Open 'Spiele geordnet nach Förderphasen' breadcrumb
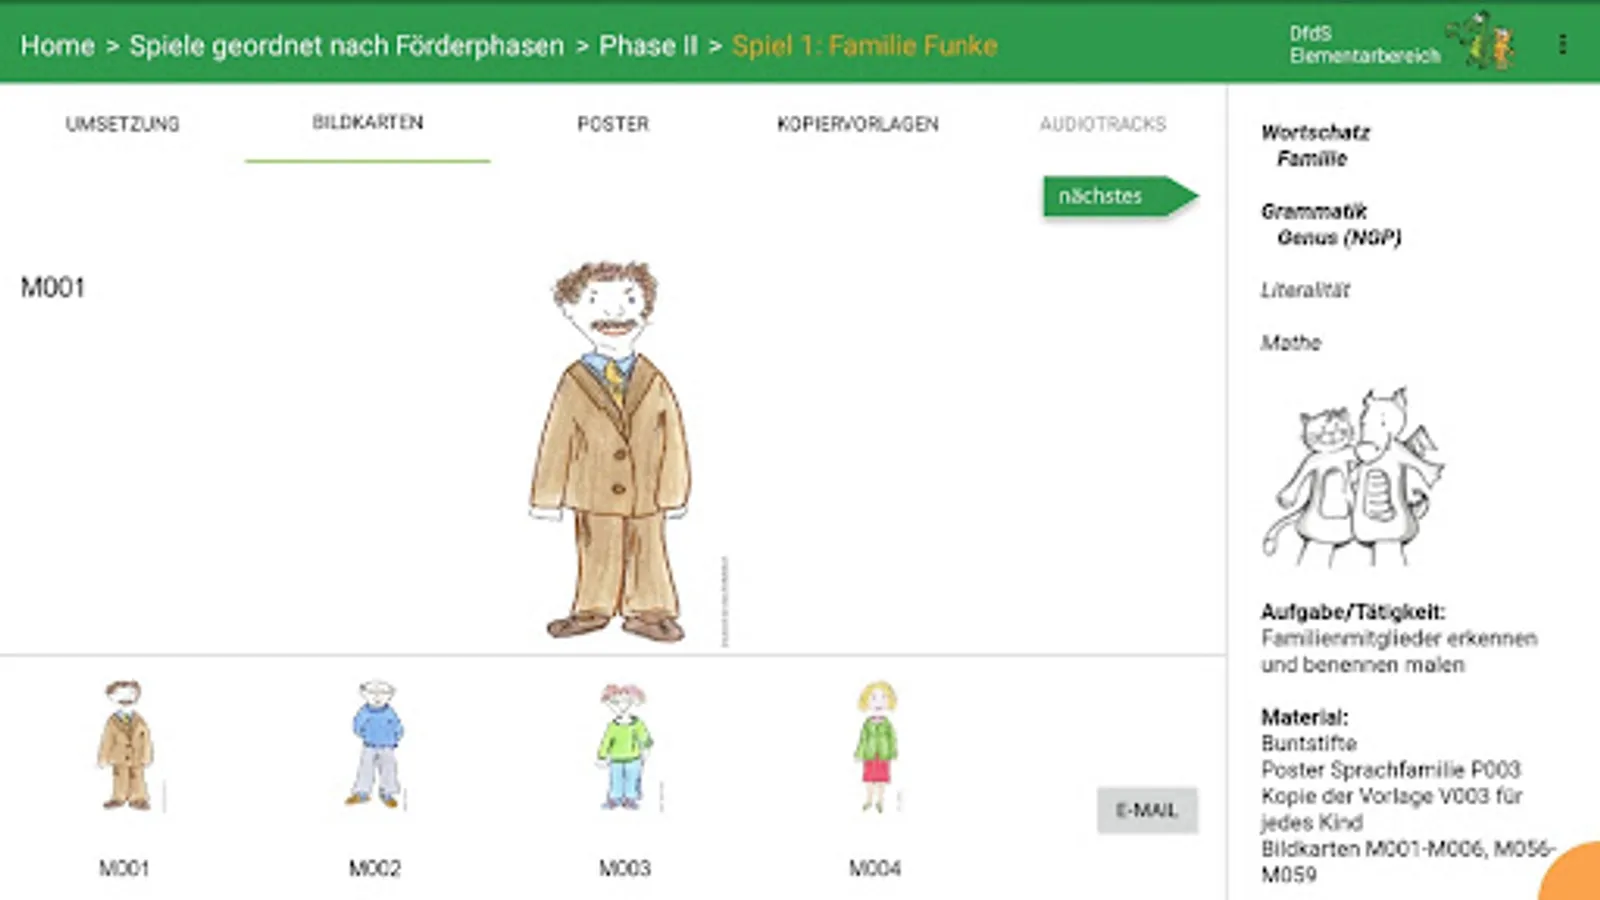Viewport: 1600px width, 900px height. click(346, 46)
